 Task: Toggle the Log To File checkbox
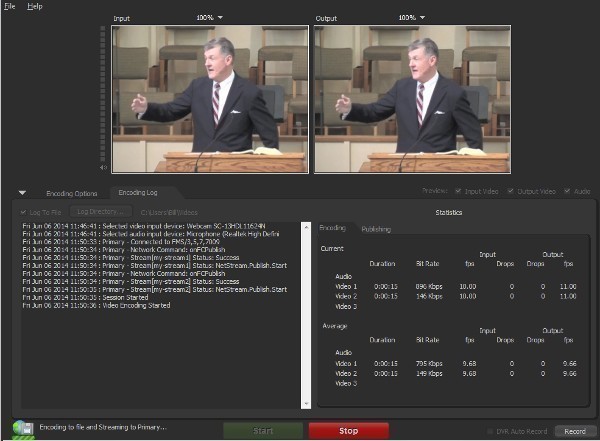pyautogui.click(x=24, y=212)
